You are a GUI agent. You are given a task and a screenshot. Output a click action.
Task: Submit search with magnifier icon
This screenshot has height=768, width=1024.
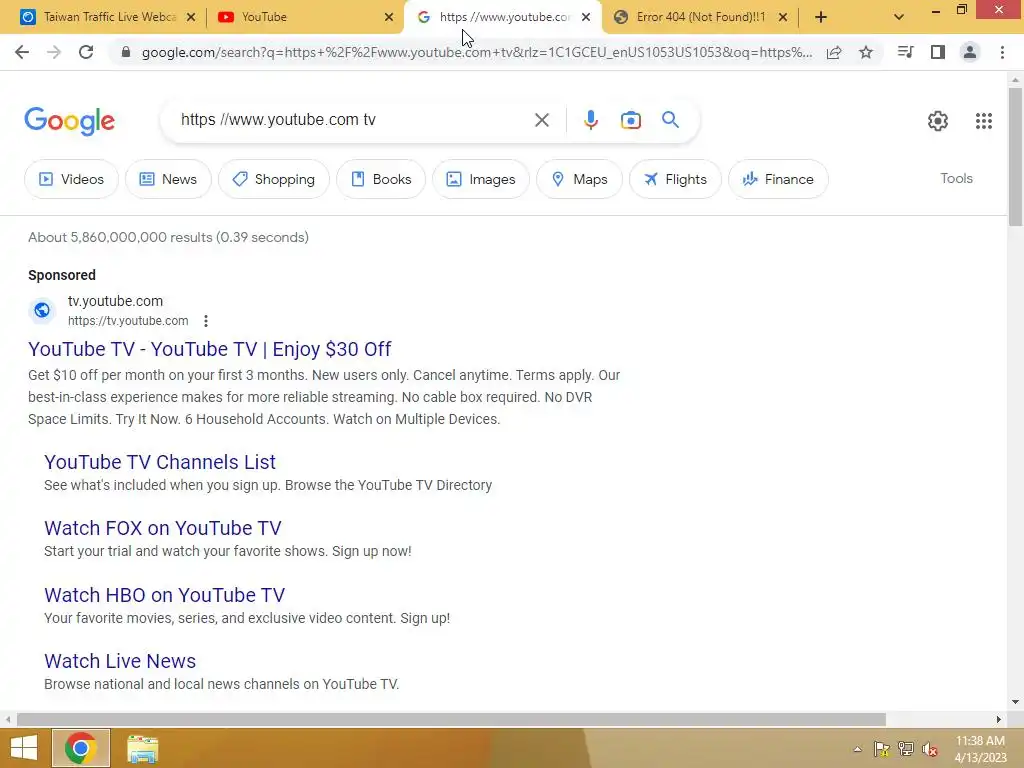click(x=670, y=120)
